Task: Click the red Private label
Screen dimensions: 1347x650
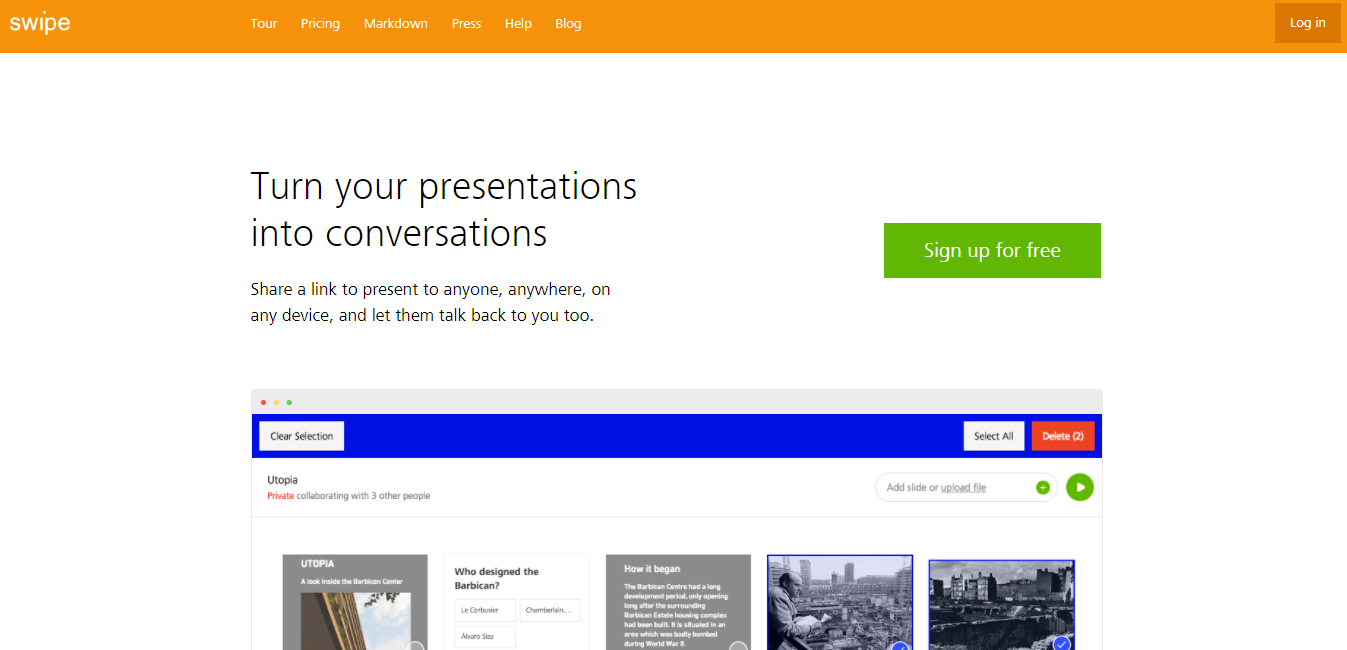Action: 281,496
